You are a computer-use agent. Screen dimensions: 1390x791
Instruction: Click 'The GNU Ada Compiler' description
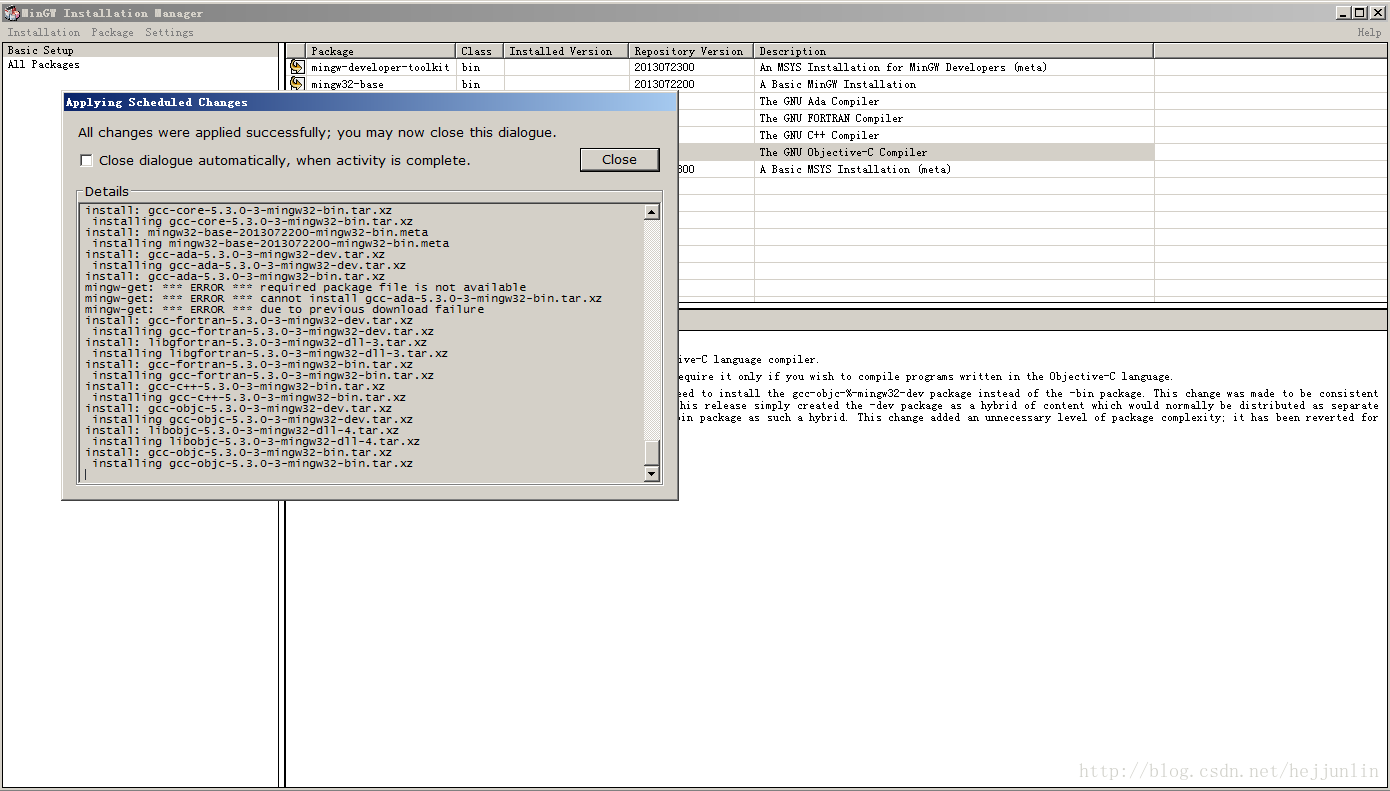[819, 101]
